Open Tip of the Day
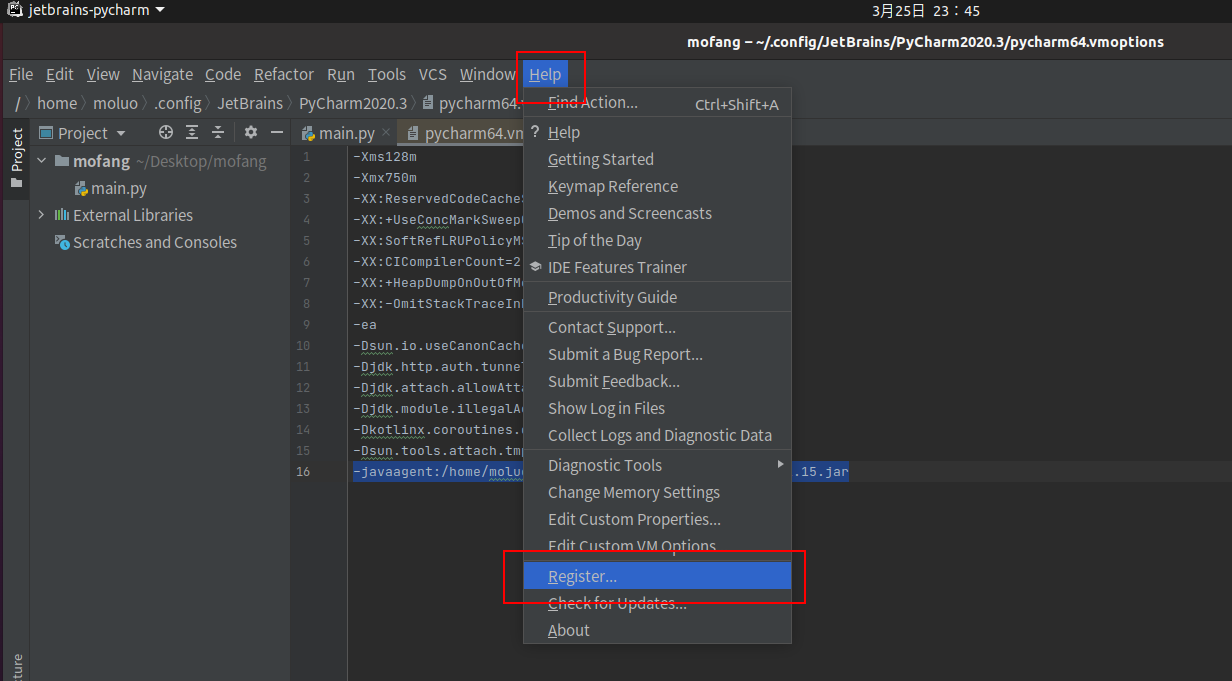The height and width of the screenshot is (681, 1232). [x=657, y=240]
